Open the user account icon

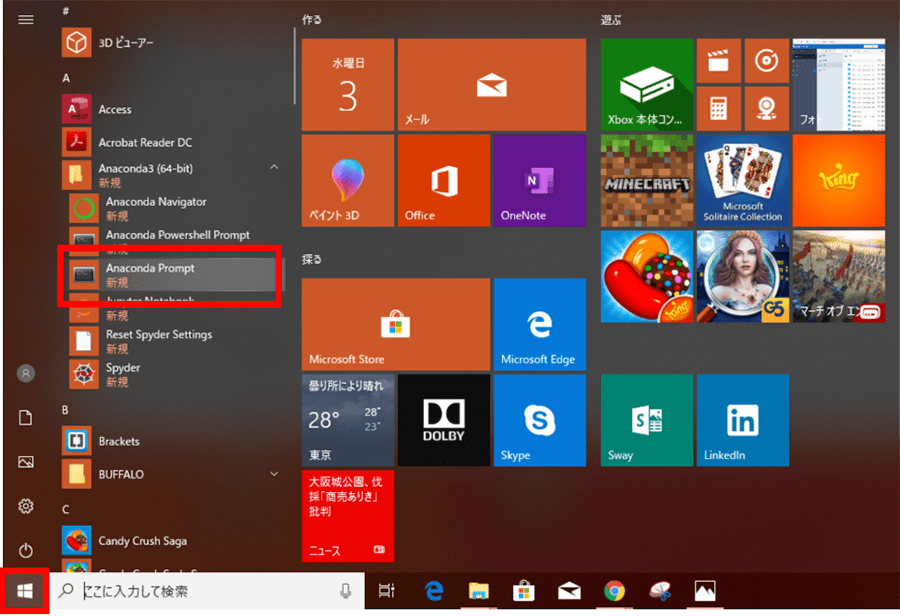click(x=26, y=374)
